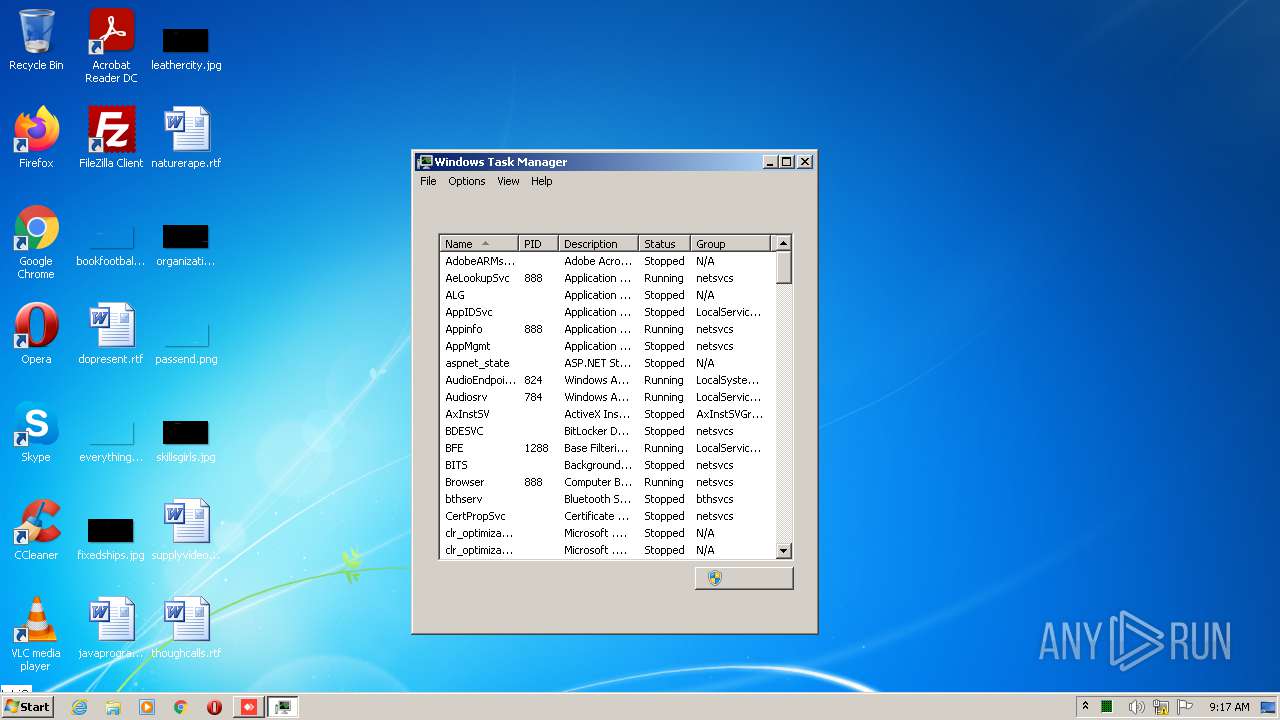Click the services list scroll-down arrow
Image resolution: width=1280 pixels, height=720 pixels.
click(784, 550)
